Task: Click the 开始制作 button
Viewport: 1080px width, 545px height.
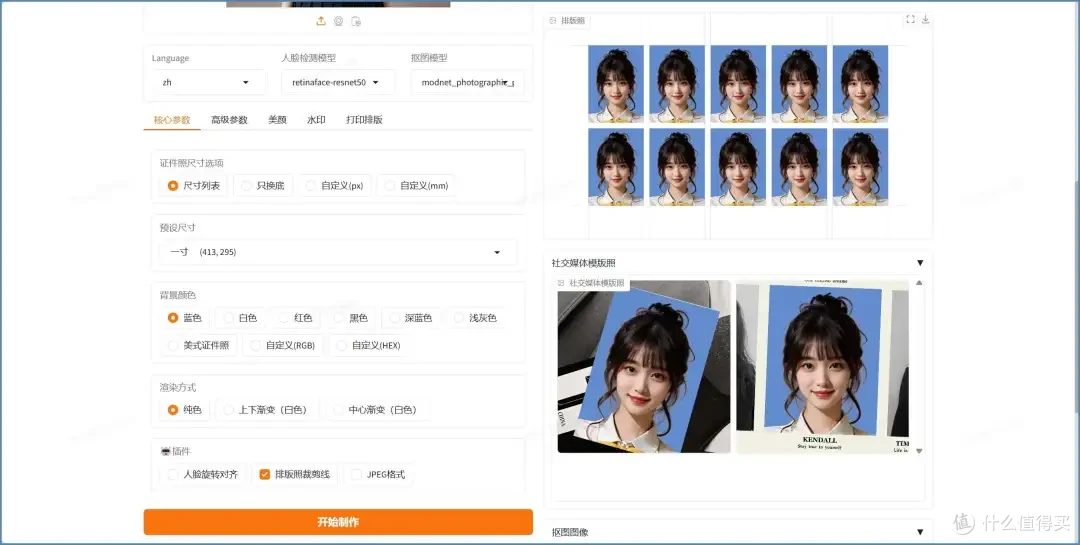Action: pos(338,522)
